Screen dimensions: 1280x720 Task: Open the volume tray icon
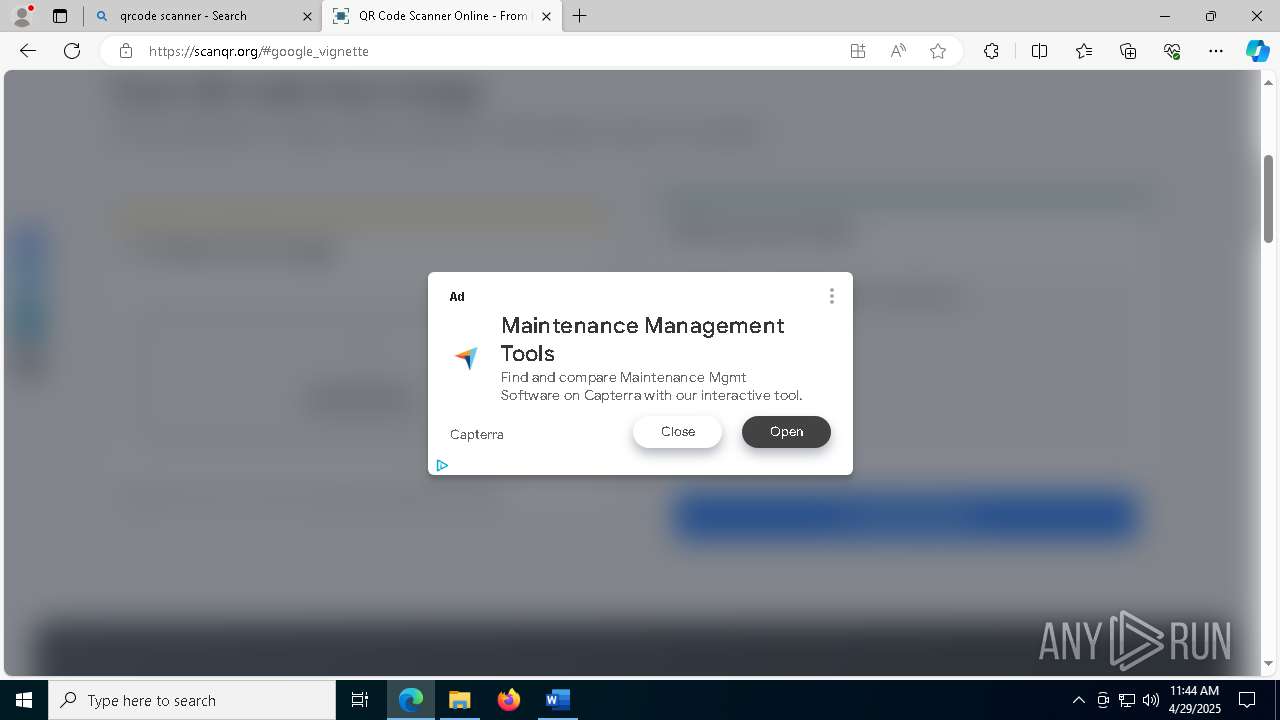point(1150,700)
